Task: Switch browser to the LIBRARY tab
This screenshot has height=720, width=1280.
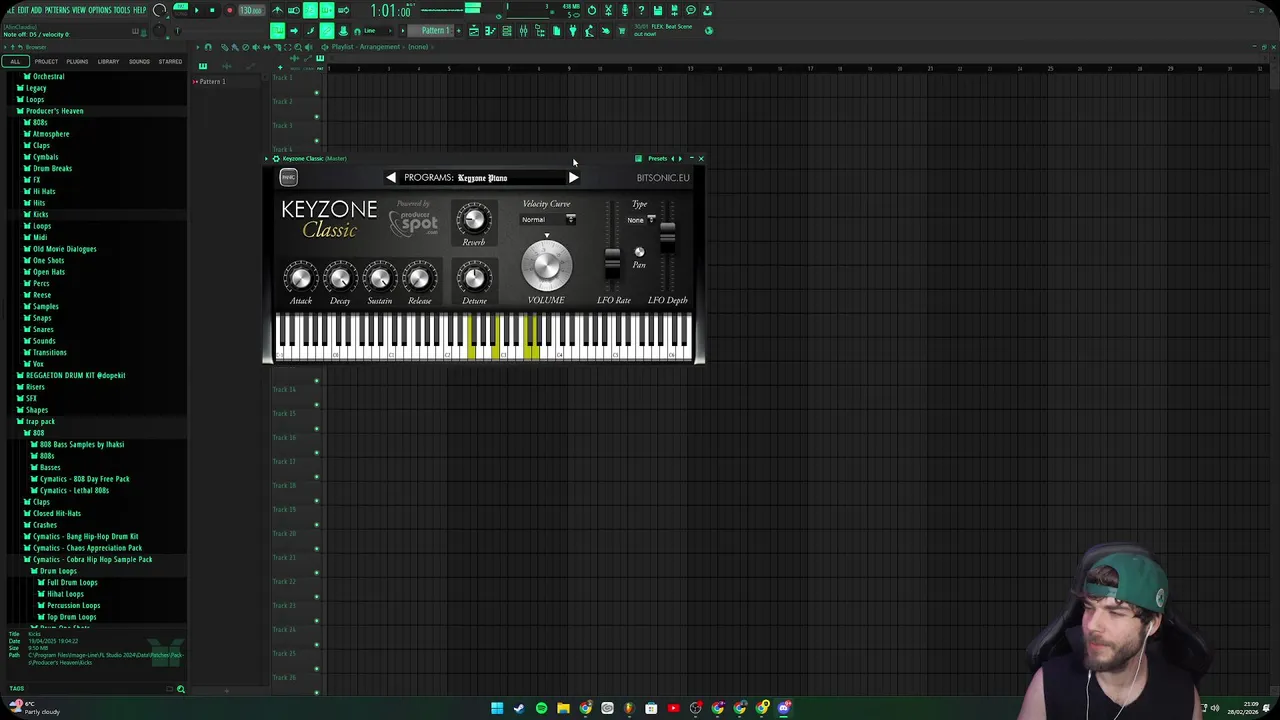Action: tap(108, 61)
